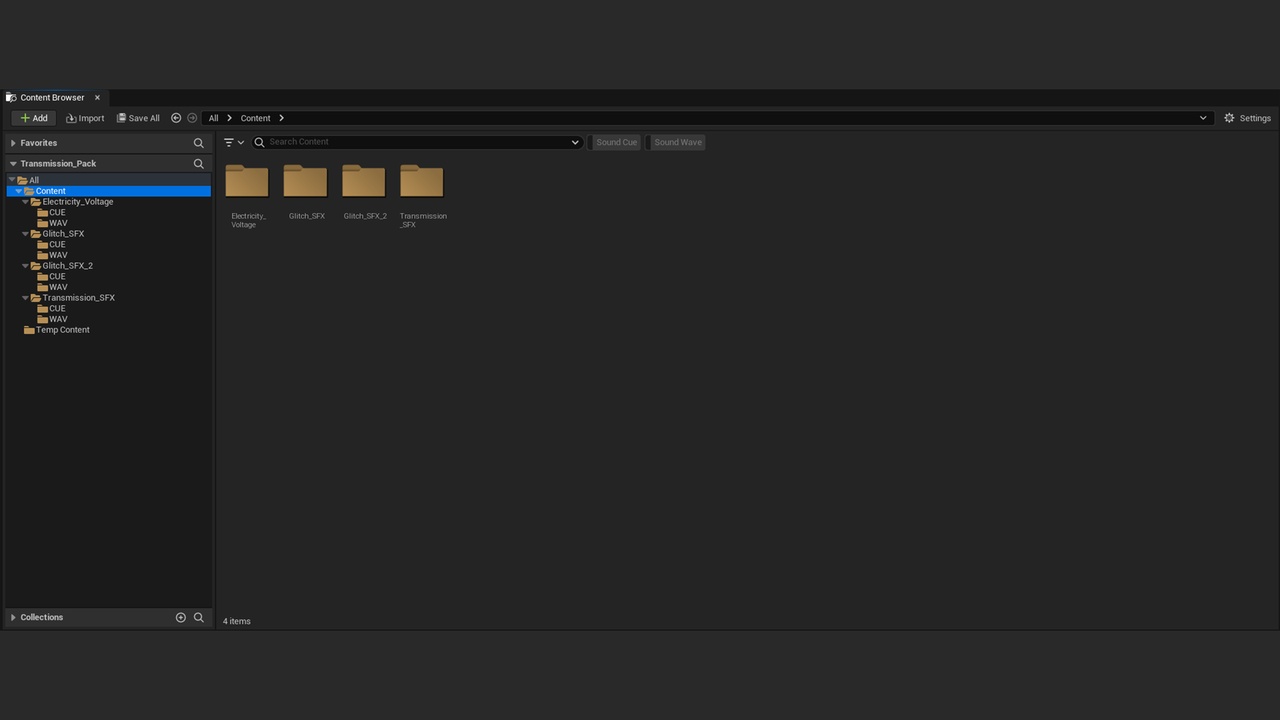Open the saved searches dropdown in search box
Image resolution: width=1280 pixels, height=720 pixels.
click(575, 142)
